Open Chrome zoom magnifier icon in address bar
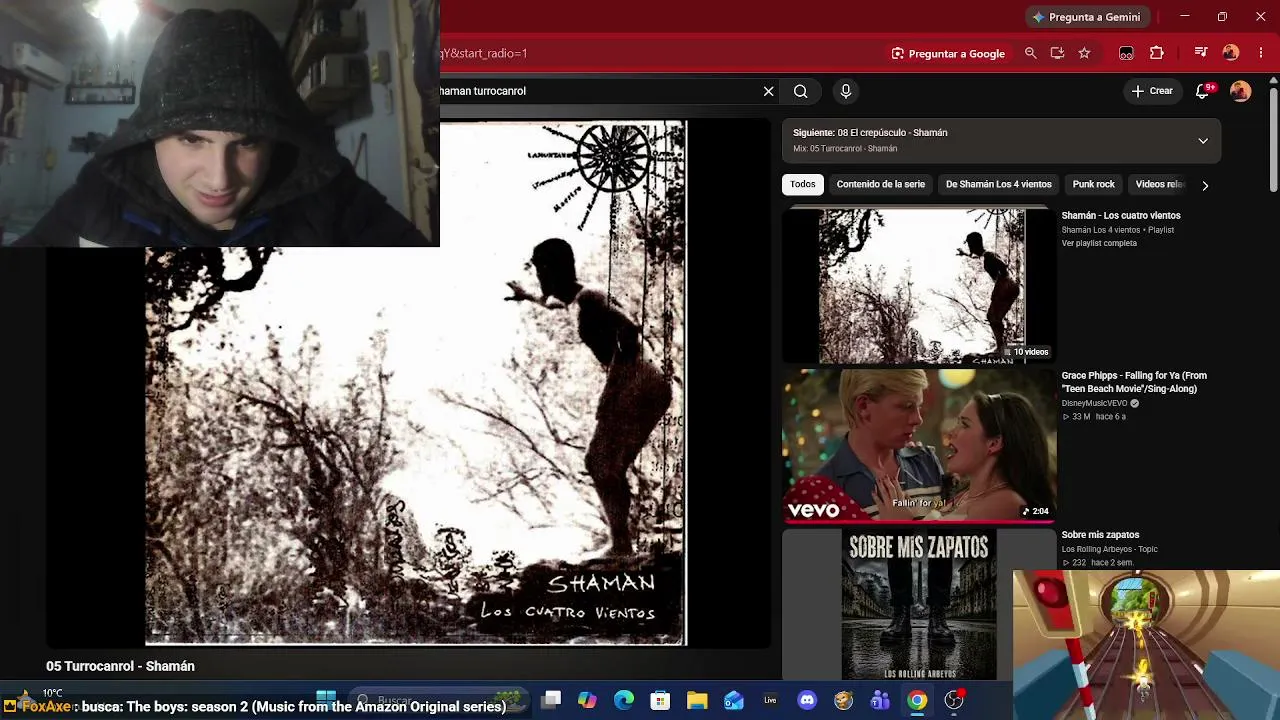Image resolution: width=1280 pixels, height=720 pixels. coord(1031,53)
